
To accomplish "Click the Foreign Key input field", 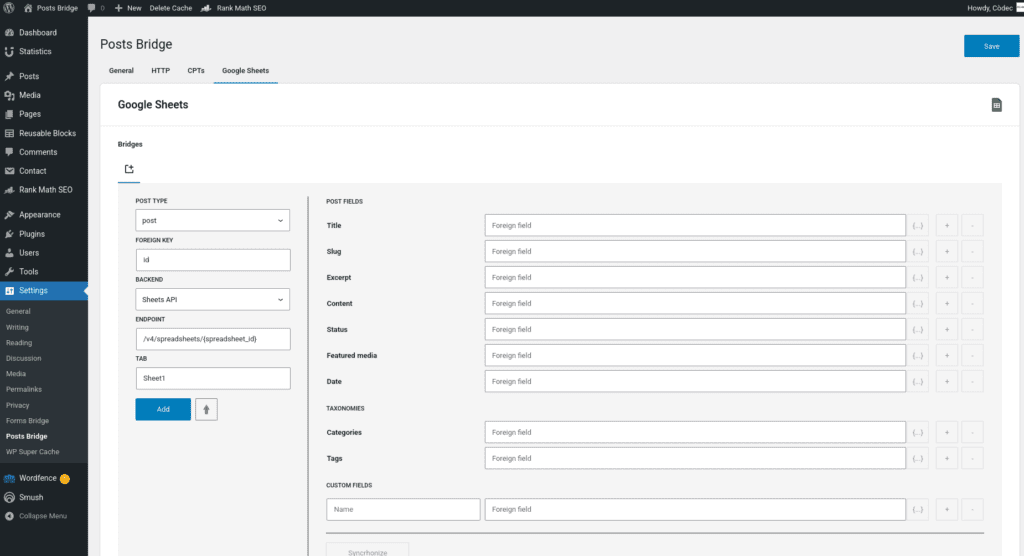I will [213, 260].
